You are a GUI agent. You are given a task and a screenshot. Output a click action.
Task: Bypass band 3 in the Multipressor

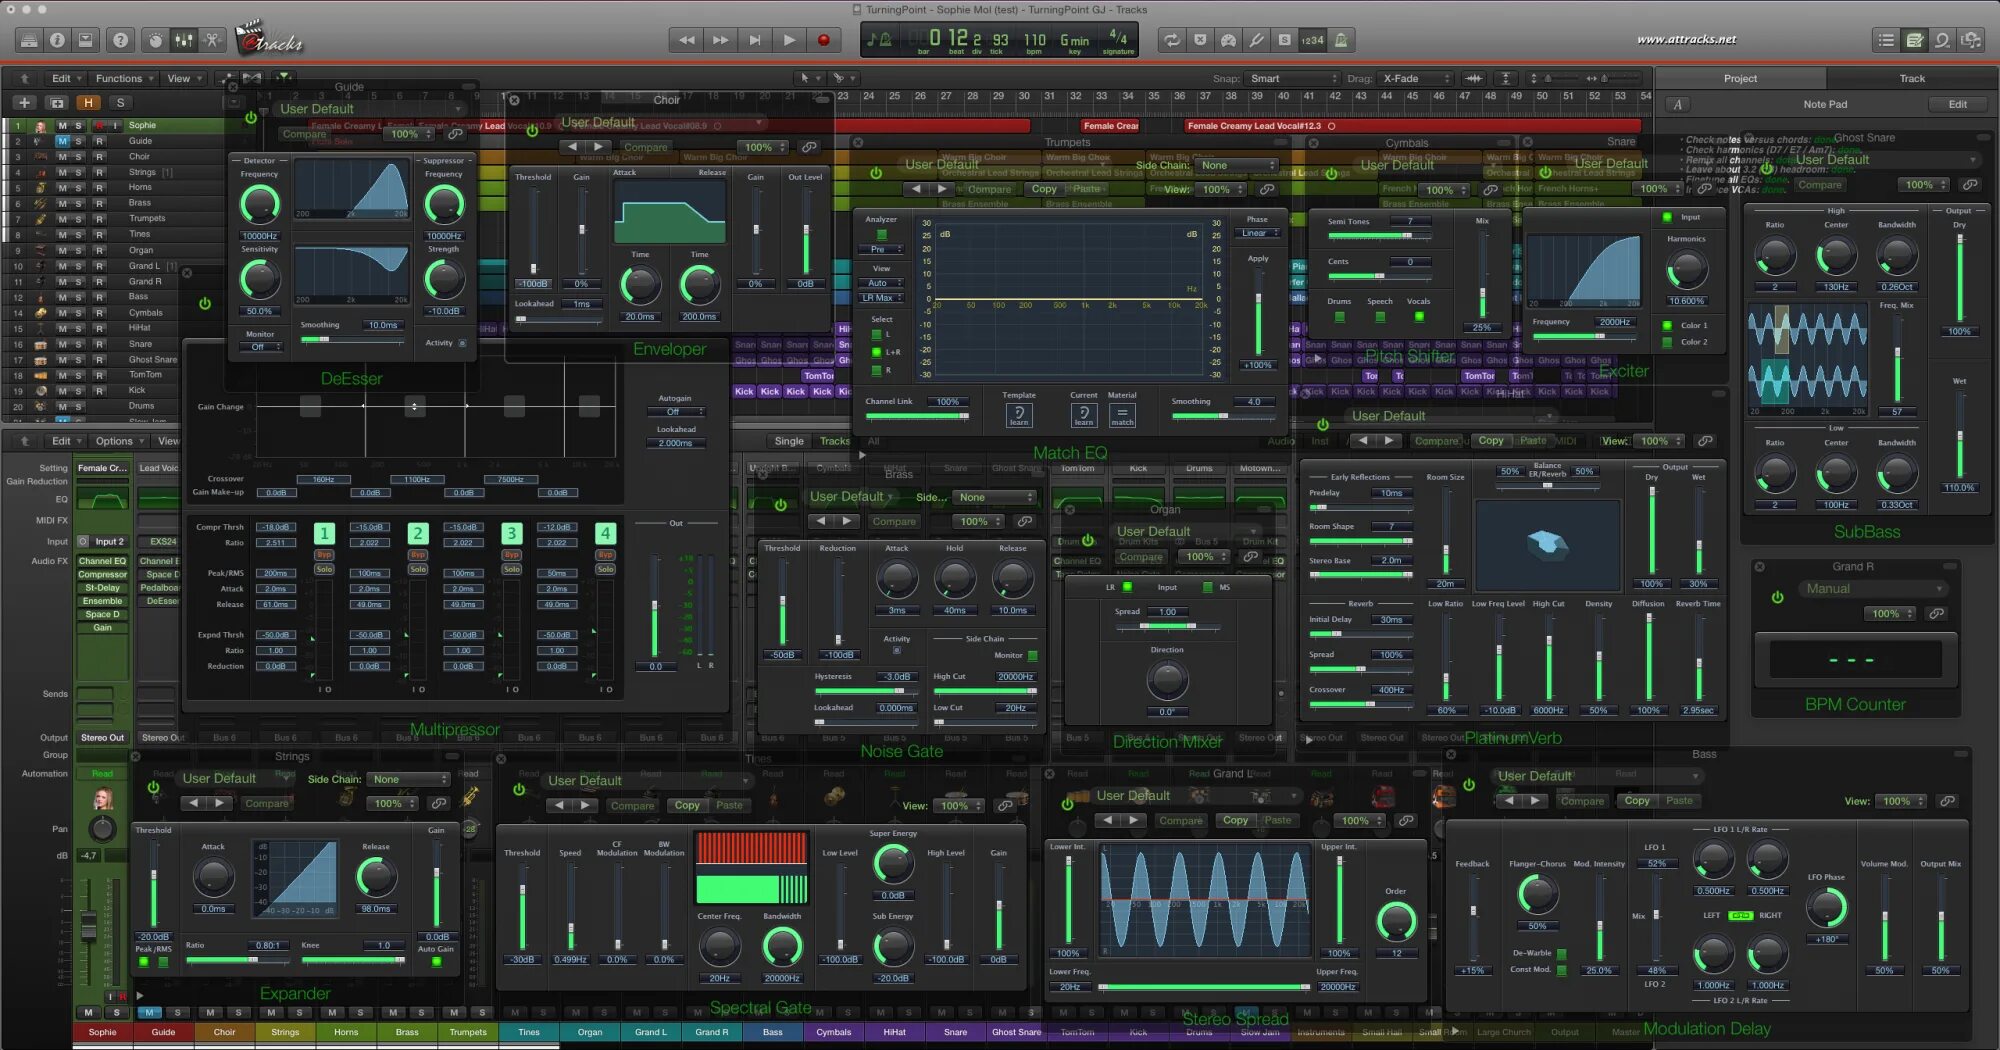[511, 554]
